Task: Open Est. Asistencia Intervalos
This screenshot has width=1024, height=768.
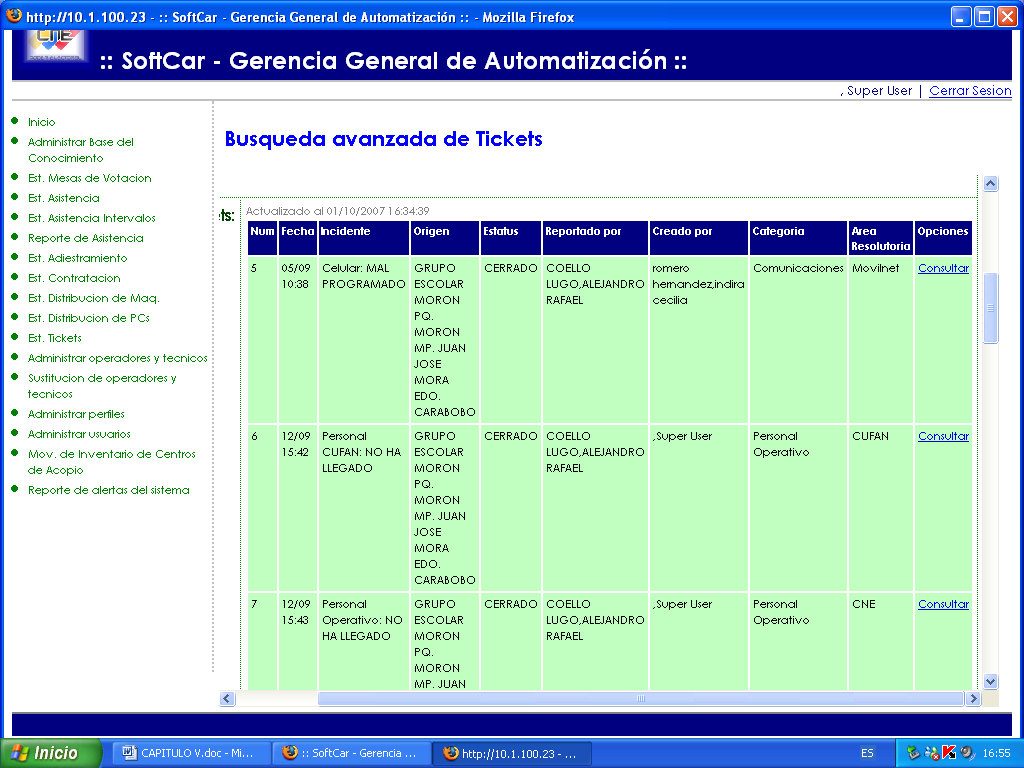Action: [92, 218]
